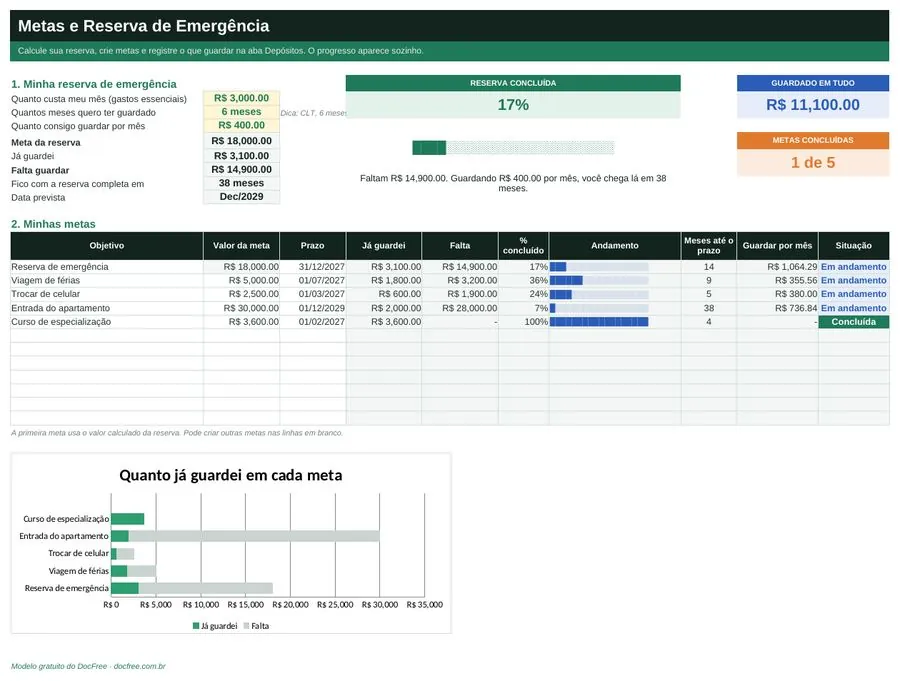The height and width of the screenshot is (681, 900).
Task: Click the Dec/2029 forecast date cell
Action: (241, 196)
